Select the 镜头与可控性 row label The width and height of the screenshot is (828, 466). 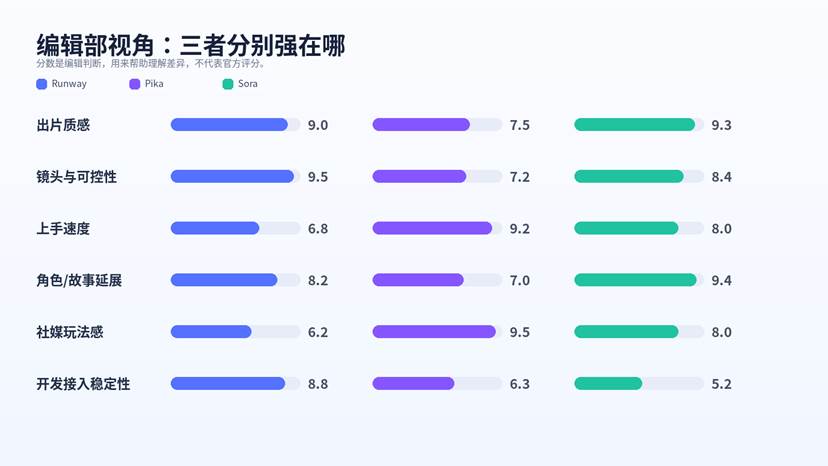(76, 177)
